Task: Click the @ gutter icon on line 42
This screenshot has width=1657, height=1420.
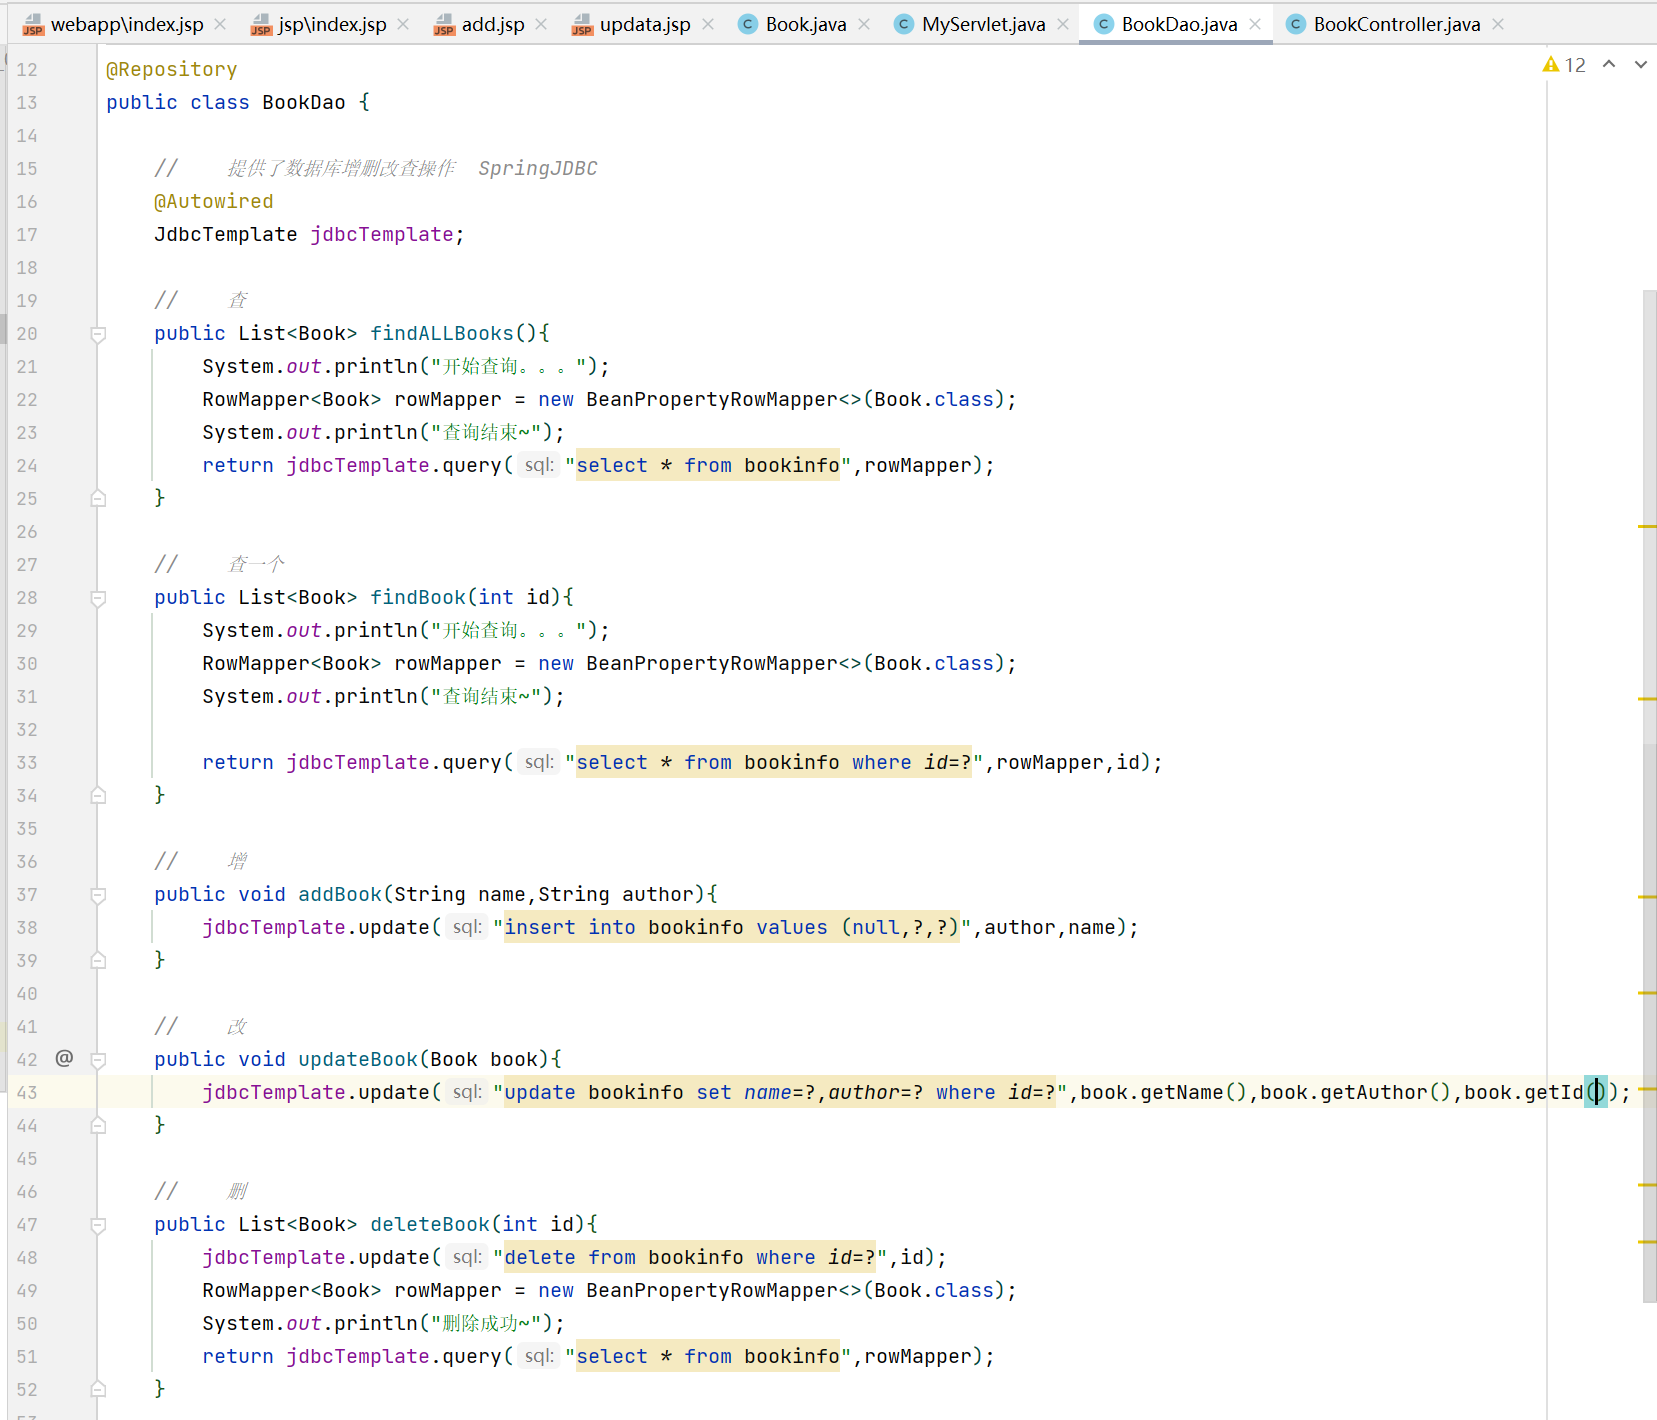Action: (64, 1058)
